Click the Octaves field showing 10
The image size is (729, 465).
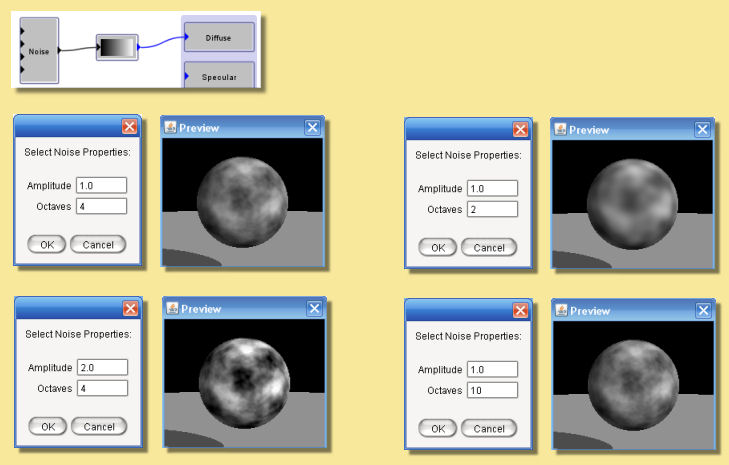tap(492, 390)
